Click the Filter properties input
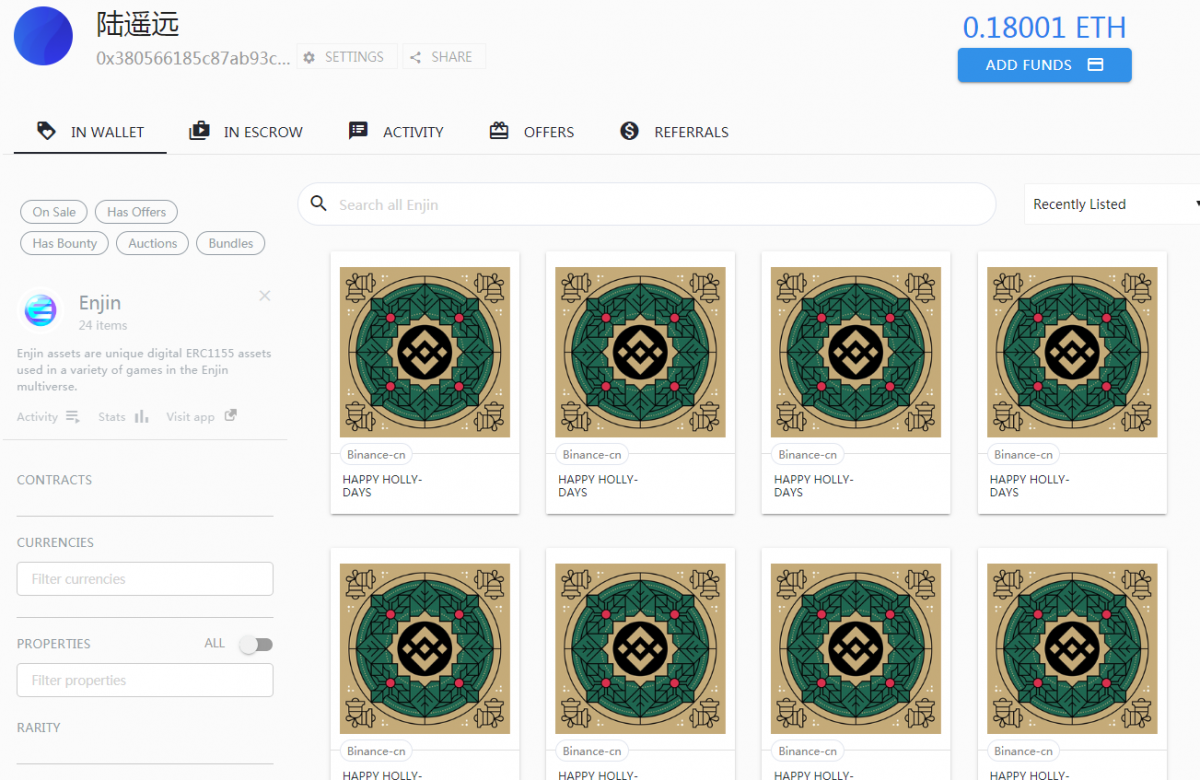Viewport: 1200px width, 780px height. pyautogui.click(x=145, y=680)
